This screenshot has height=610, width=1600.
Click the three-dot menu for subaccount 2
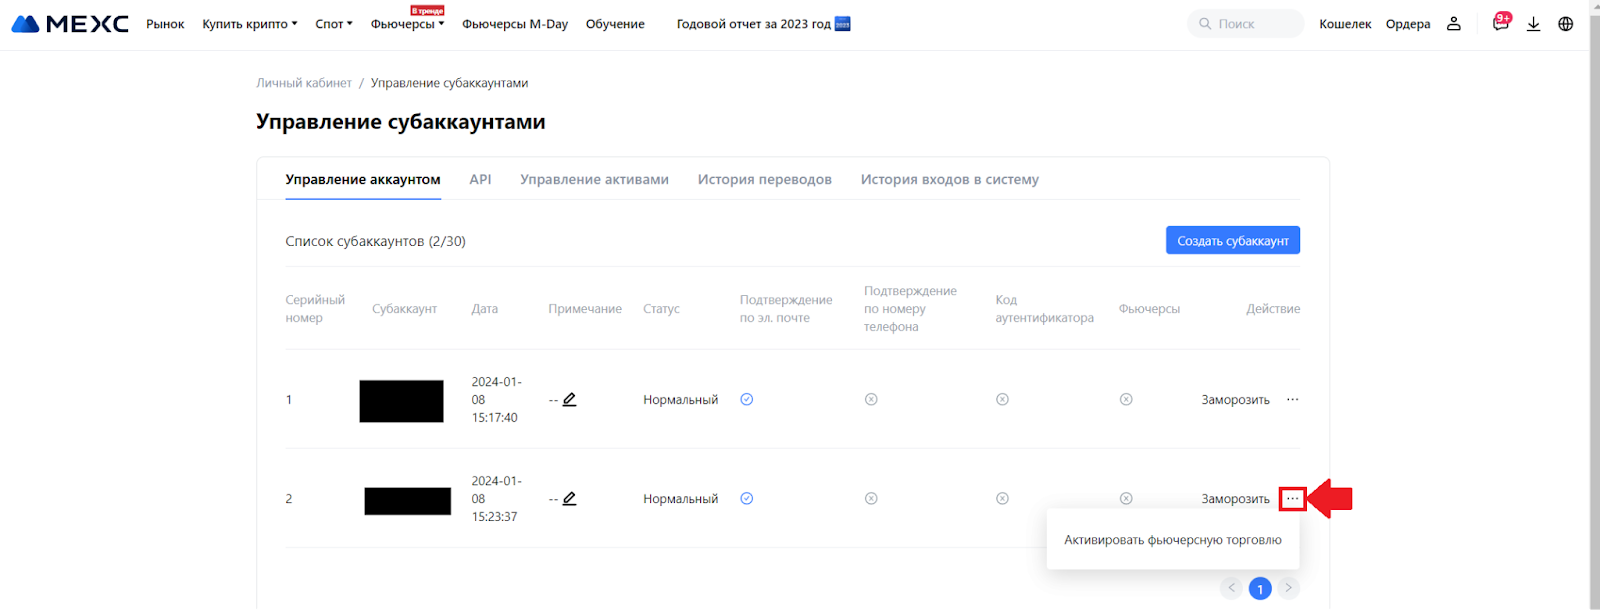pyautogui.click(x=1293, y=499)
